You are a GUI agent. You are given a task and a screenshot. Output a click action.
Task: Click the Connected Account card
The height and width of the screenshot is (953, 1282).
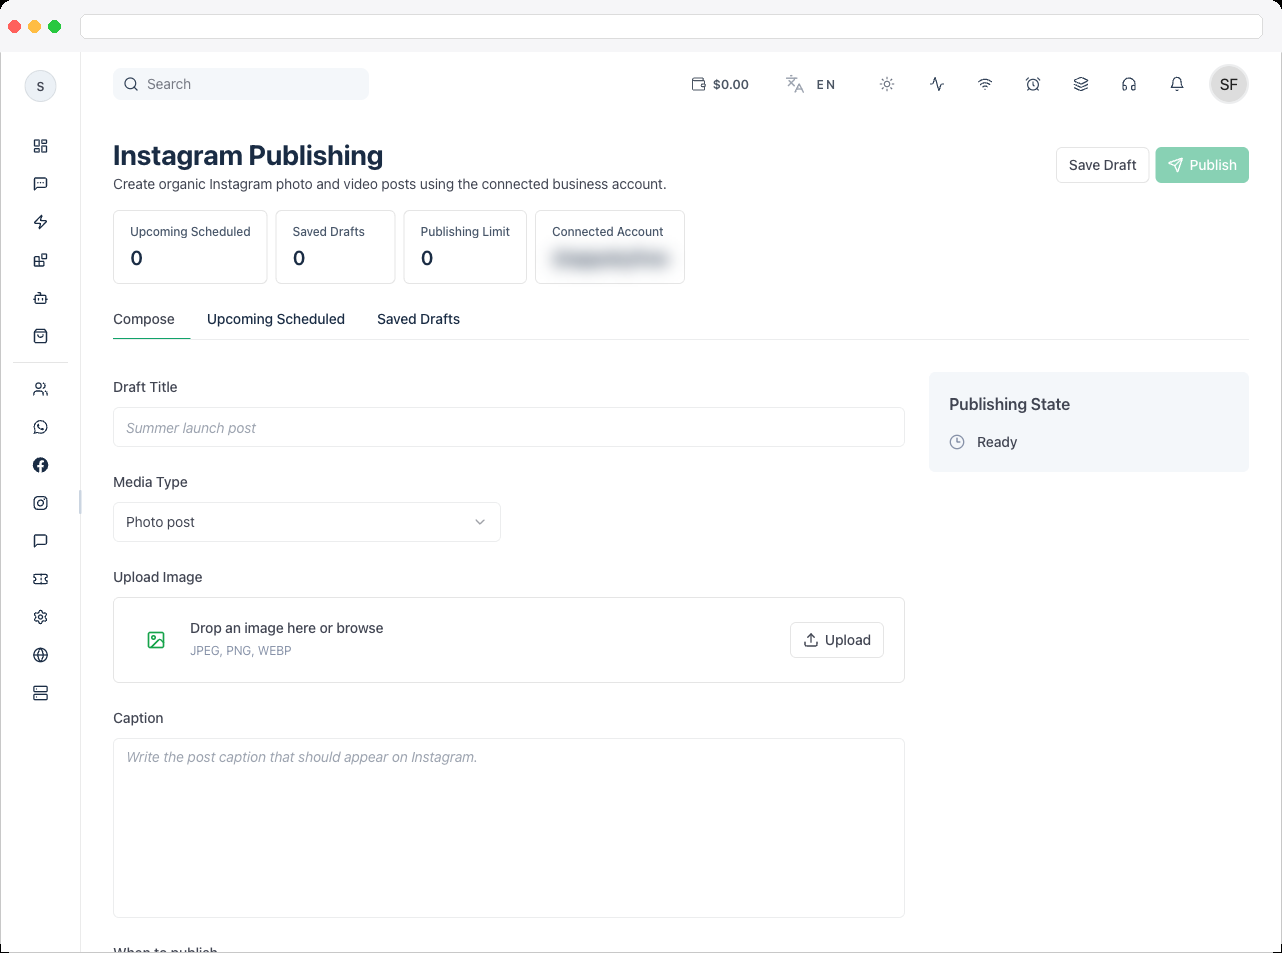610,247
